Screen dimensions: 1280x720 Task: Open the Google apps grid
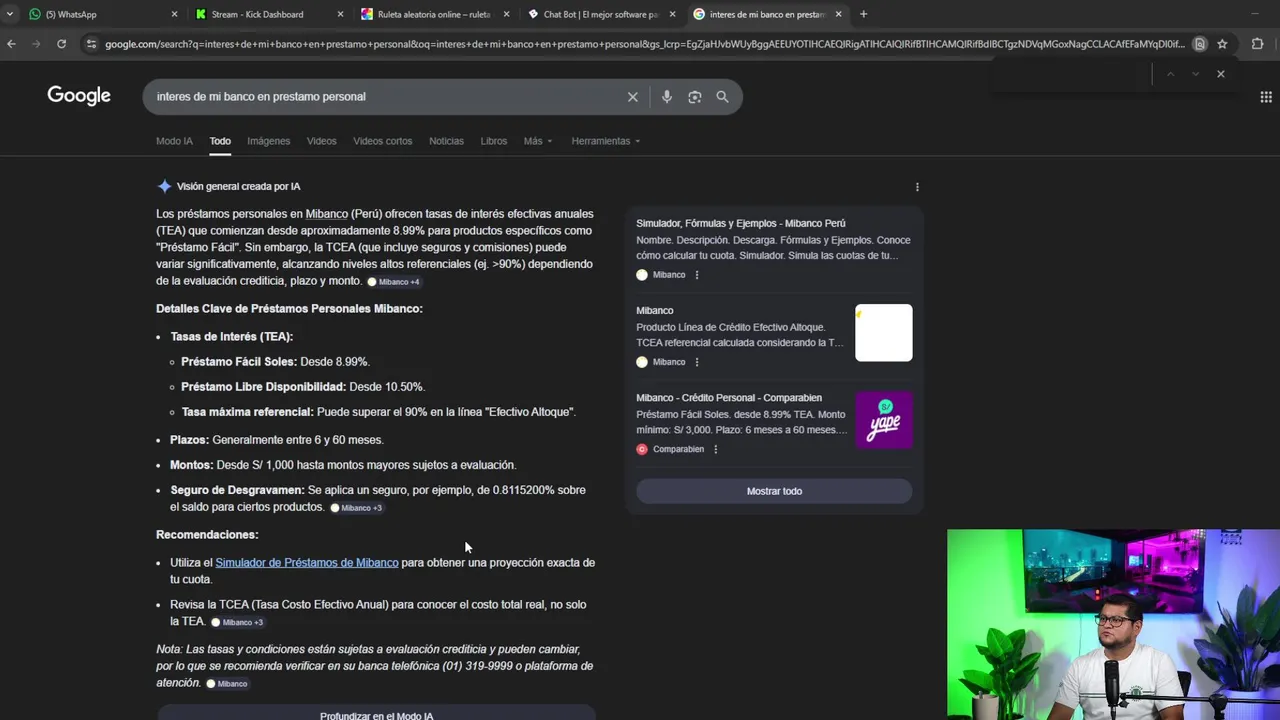tap(1266, 97)
